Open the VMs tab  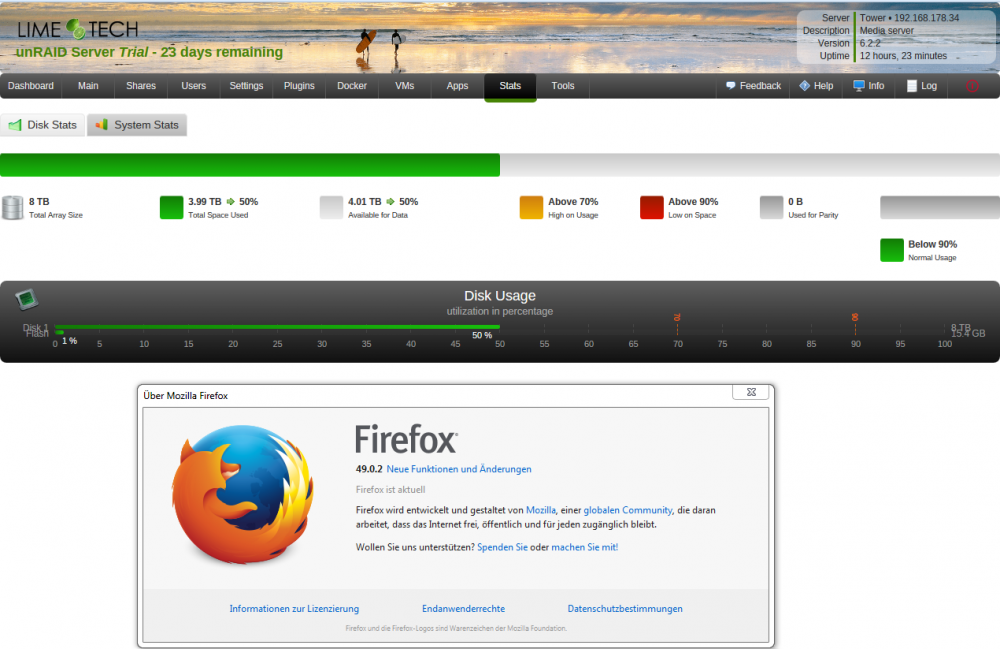point(404,86)
